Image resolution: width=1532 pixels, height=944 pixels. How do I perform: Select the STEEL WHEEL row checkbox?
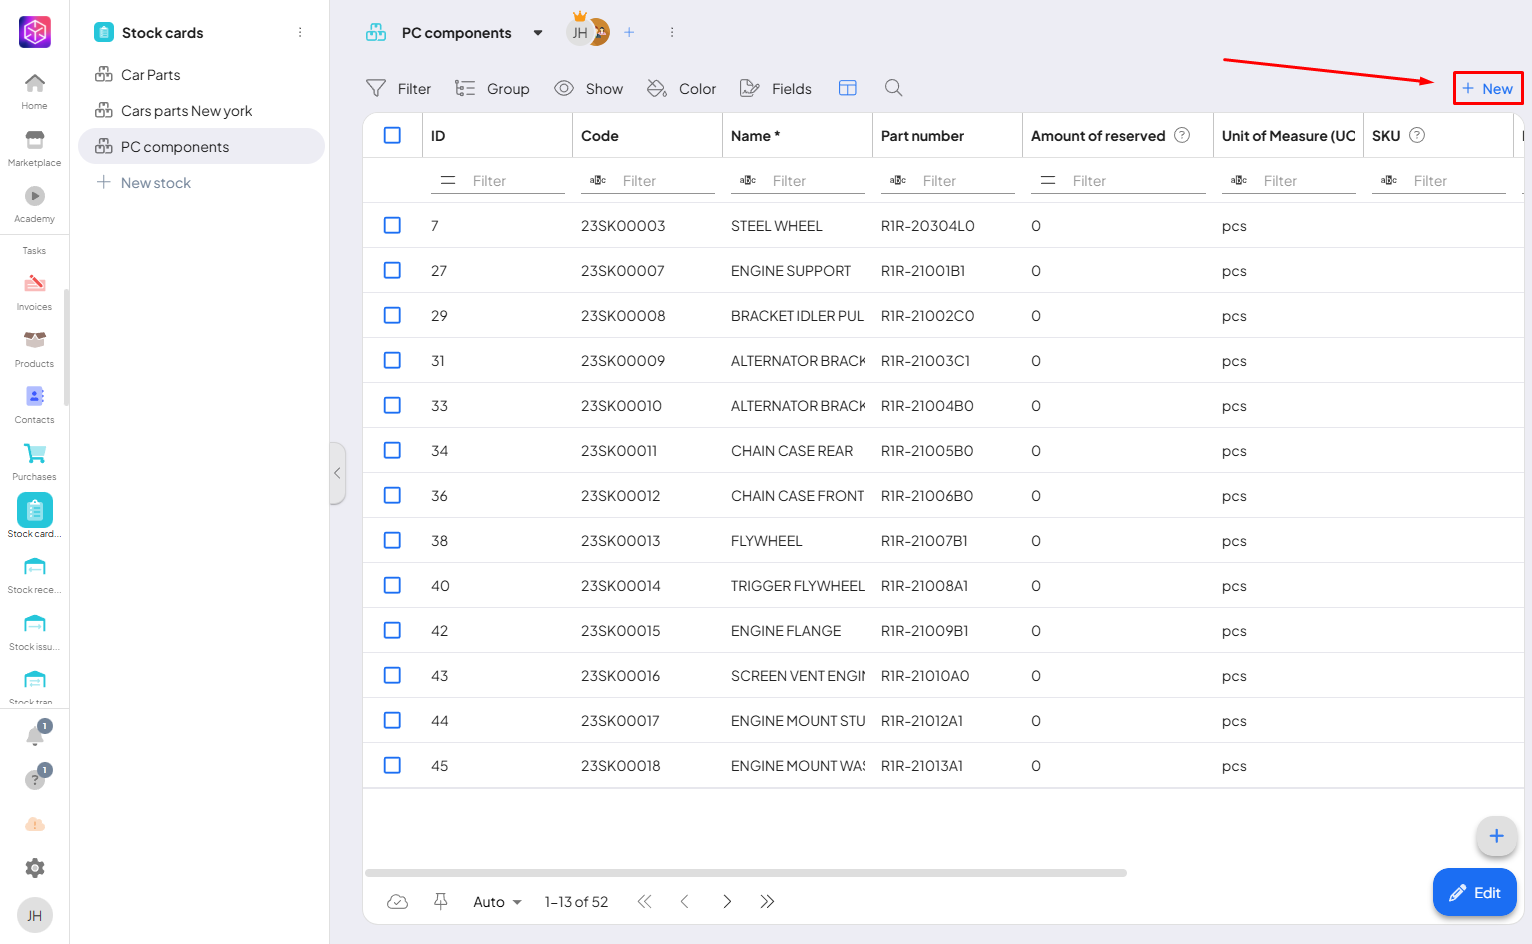click(x=392, y=225)
